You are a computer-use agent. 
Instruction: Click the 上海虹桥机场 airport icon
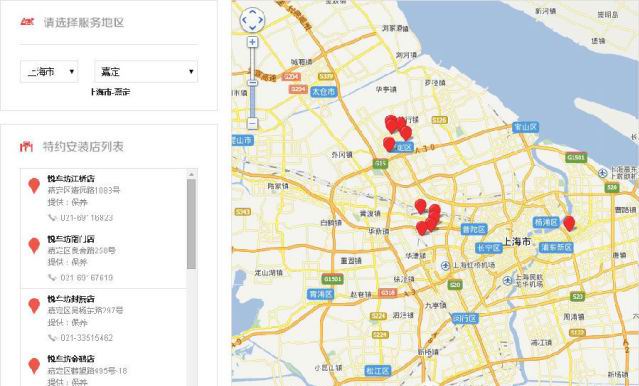click(445, 266)
